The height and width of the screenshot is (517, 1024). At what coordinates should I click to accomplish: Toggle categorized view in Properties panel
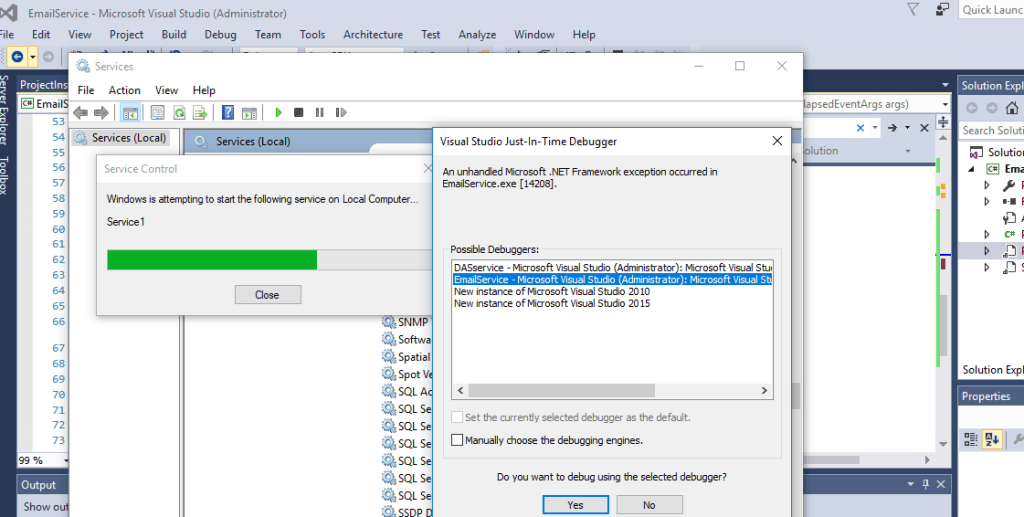coord(971,438)
